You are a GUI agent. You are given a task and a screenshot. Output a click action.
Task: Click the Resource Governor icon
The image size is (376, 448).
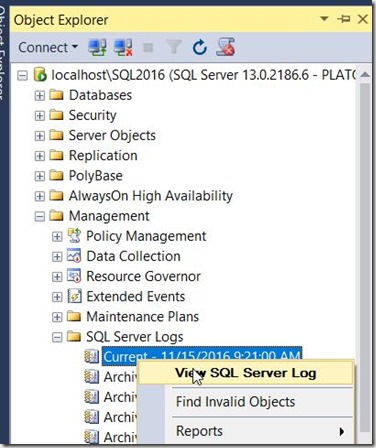[x=74, y=276]
